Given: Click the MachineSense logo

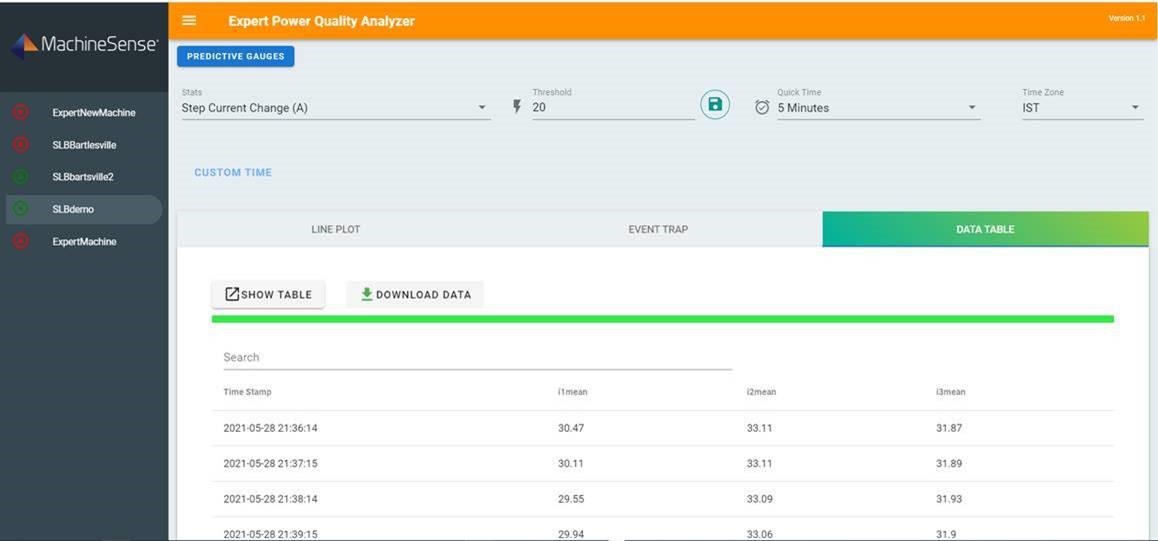Looking at the screenshot, I should tap(84, 45).
